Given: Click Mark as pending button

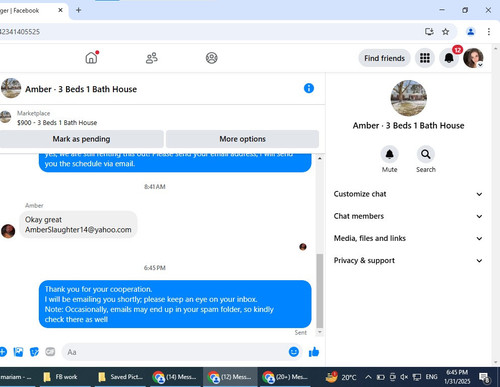Looking at the screenshot, I should pos(81,139).
